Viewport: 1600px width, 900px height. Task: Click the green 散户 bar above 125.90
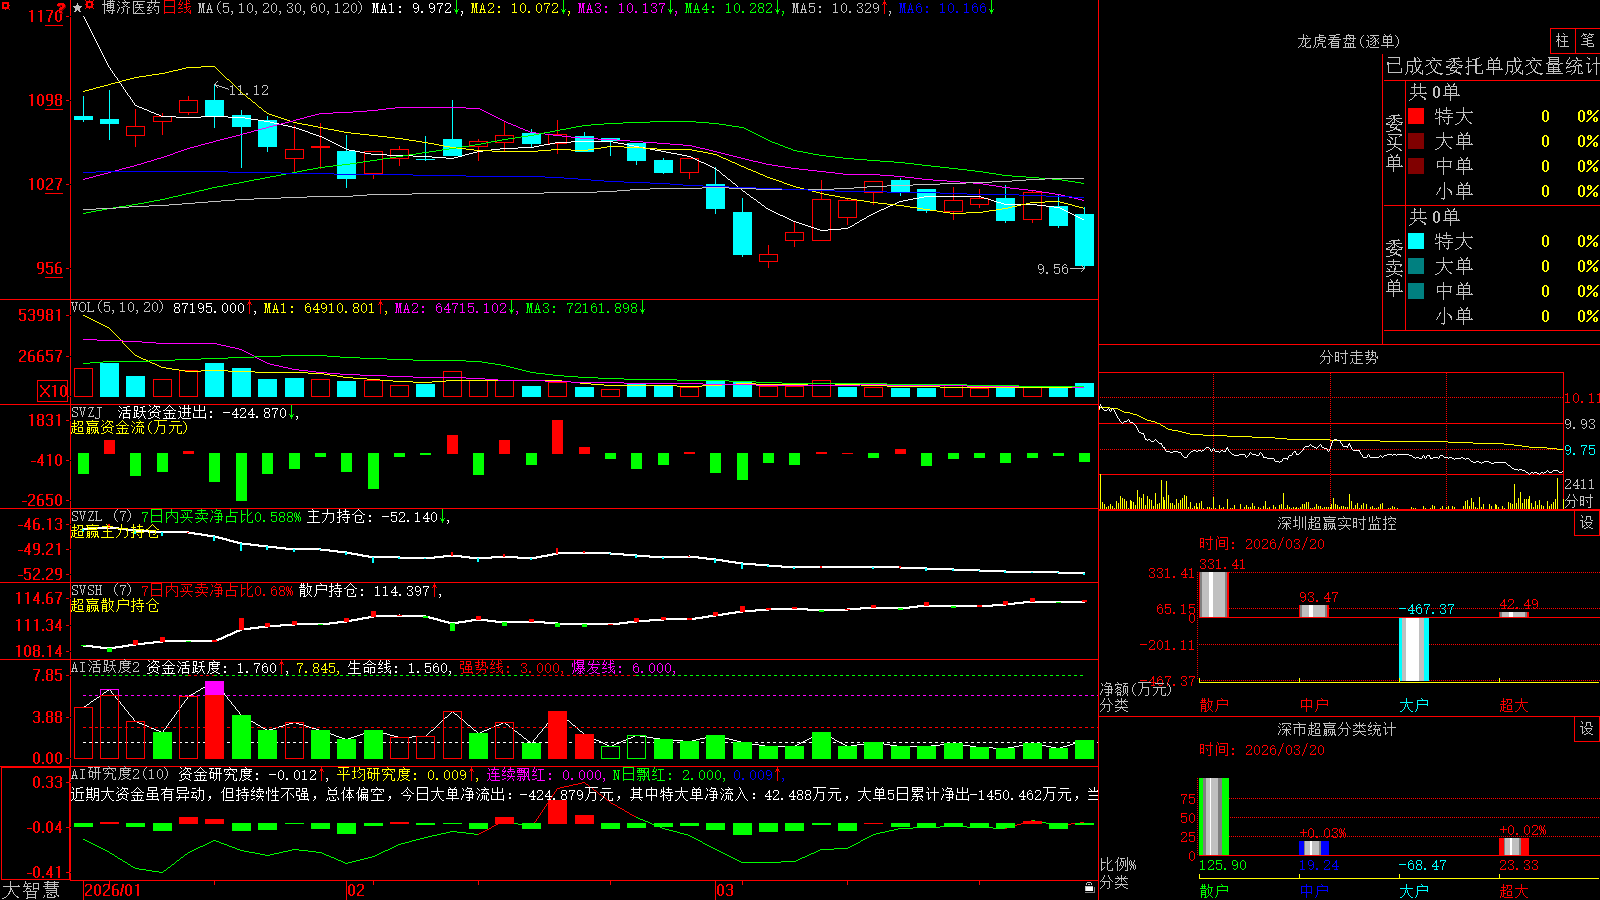[1213, 817]
